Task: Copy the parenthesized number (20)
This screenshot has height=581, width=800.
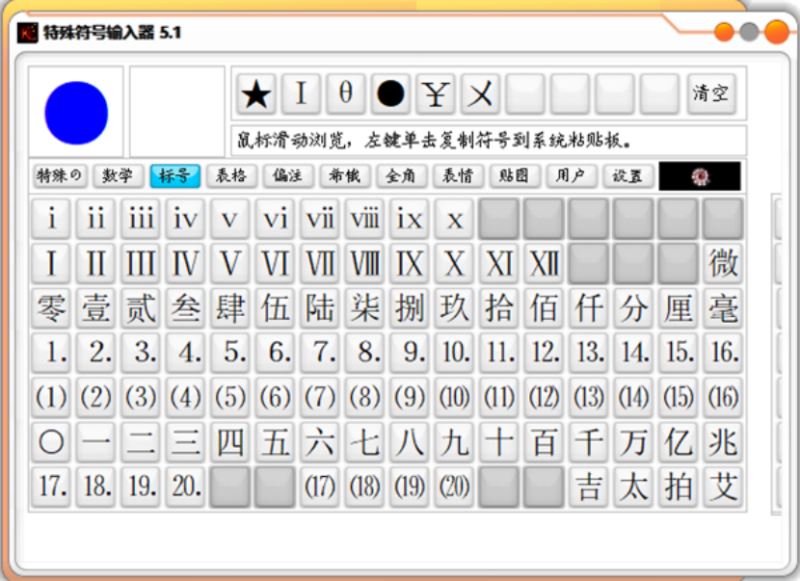Action: [x=454, y=486]
